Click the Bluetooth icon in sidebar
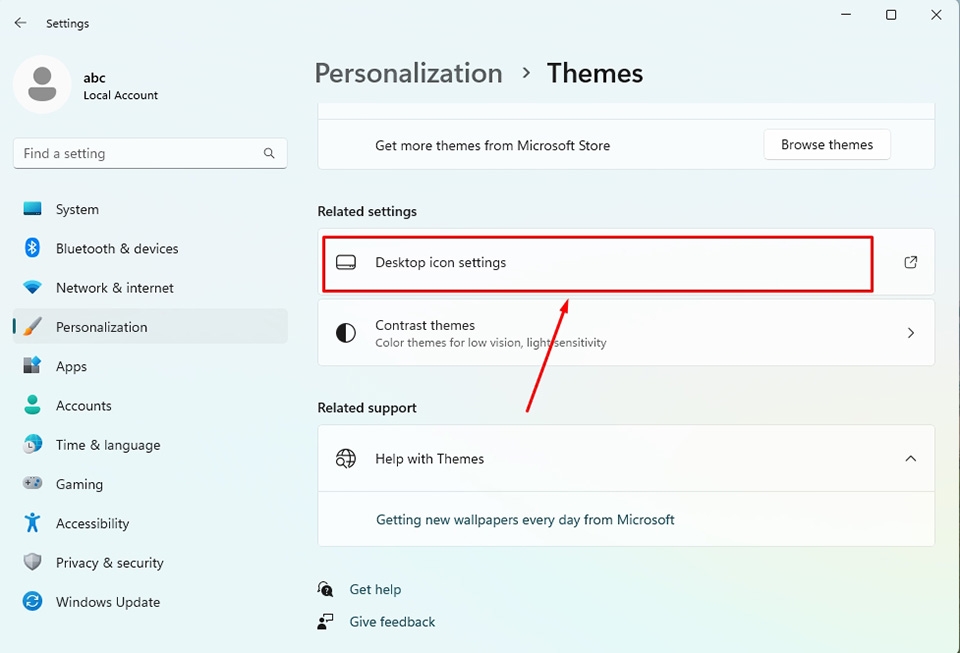Image resolution: width=960 pixels, height=653 pixels. (x=32, y=248)
